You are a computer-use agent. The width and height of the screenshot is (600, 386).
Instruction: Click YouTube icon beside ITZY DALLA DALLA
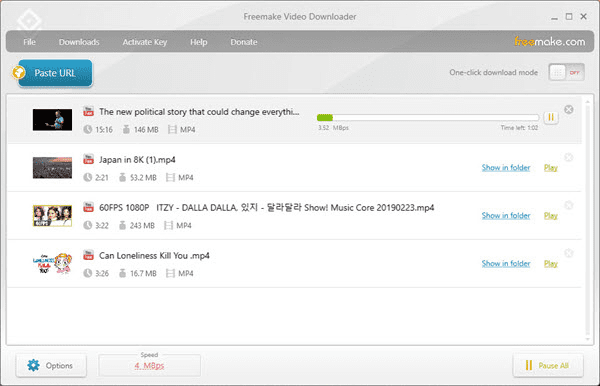point(88,207)
